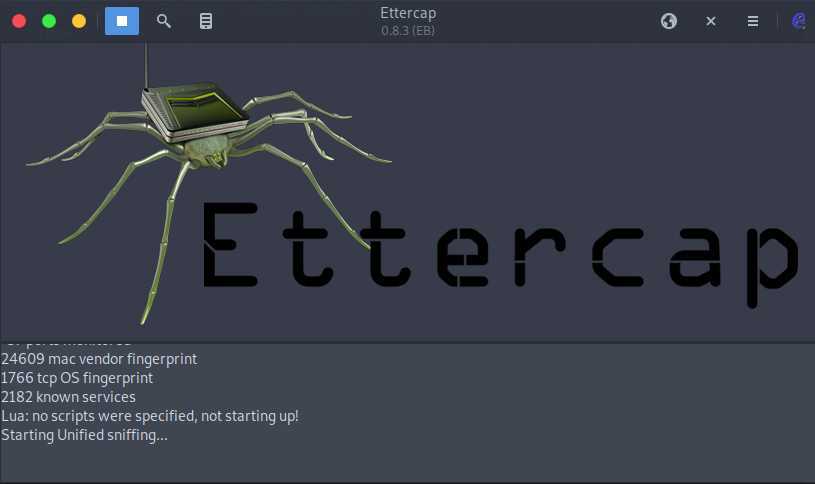Open the MITM menu globe icon
Viewport: 815px width, 484px height.
[668, 21]
